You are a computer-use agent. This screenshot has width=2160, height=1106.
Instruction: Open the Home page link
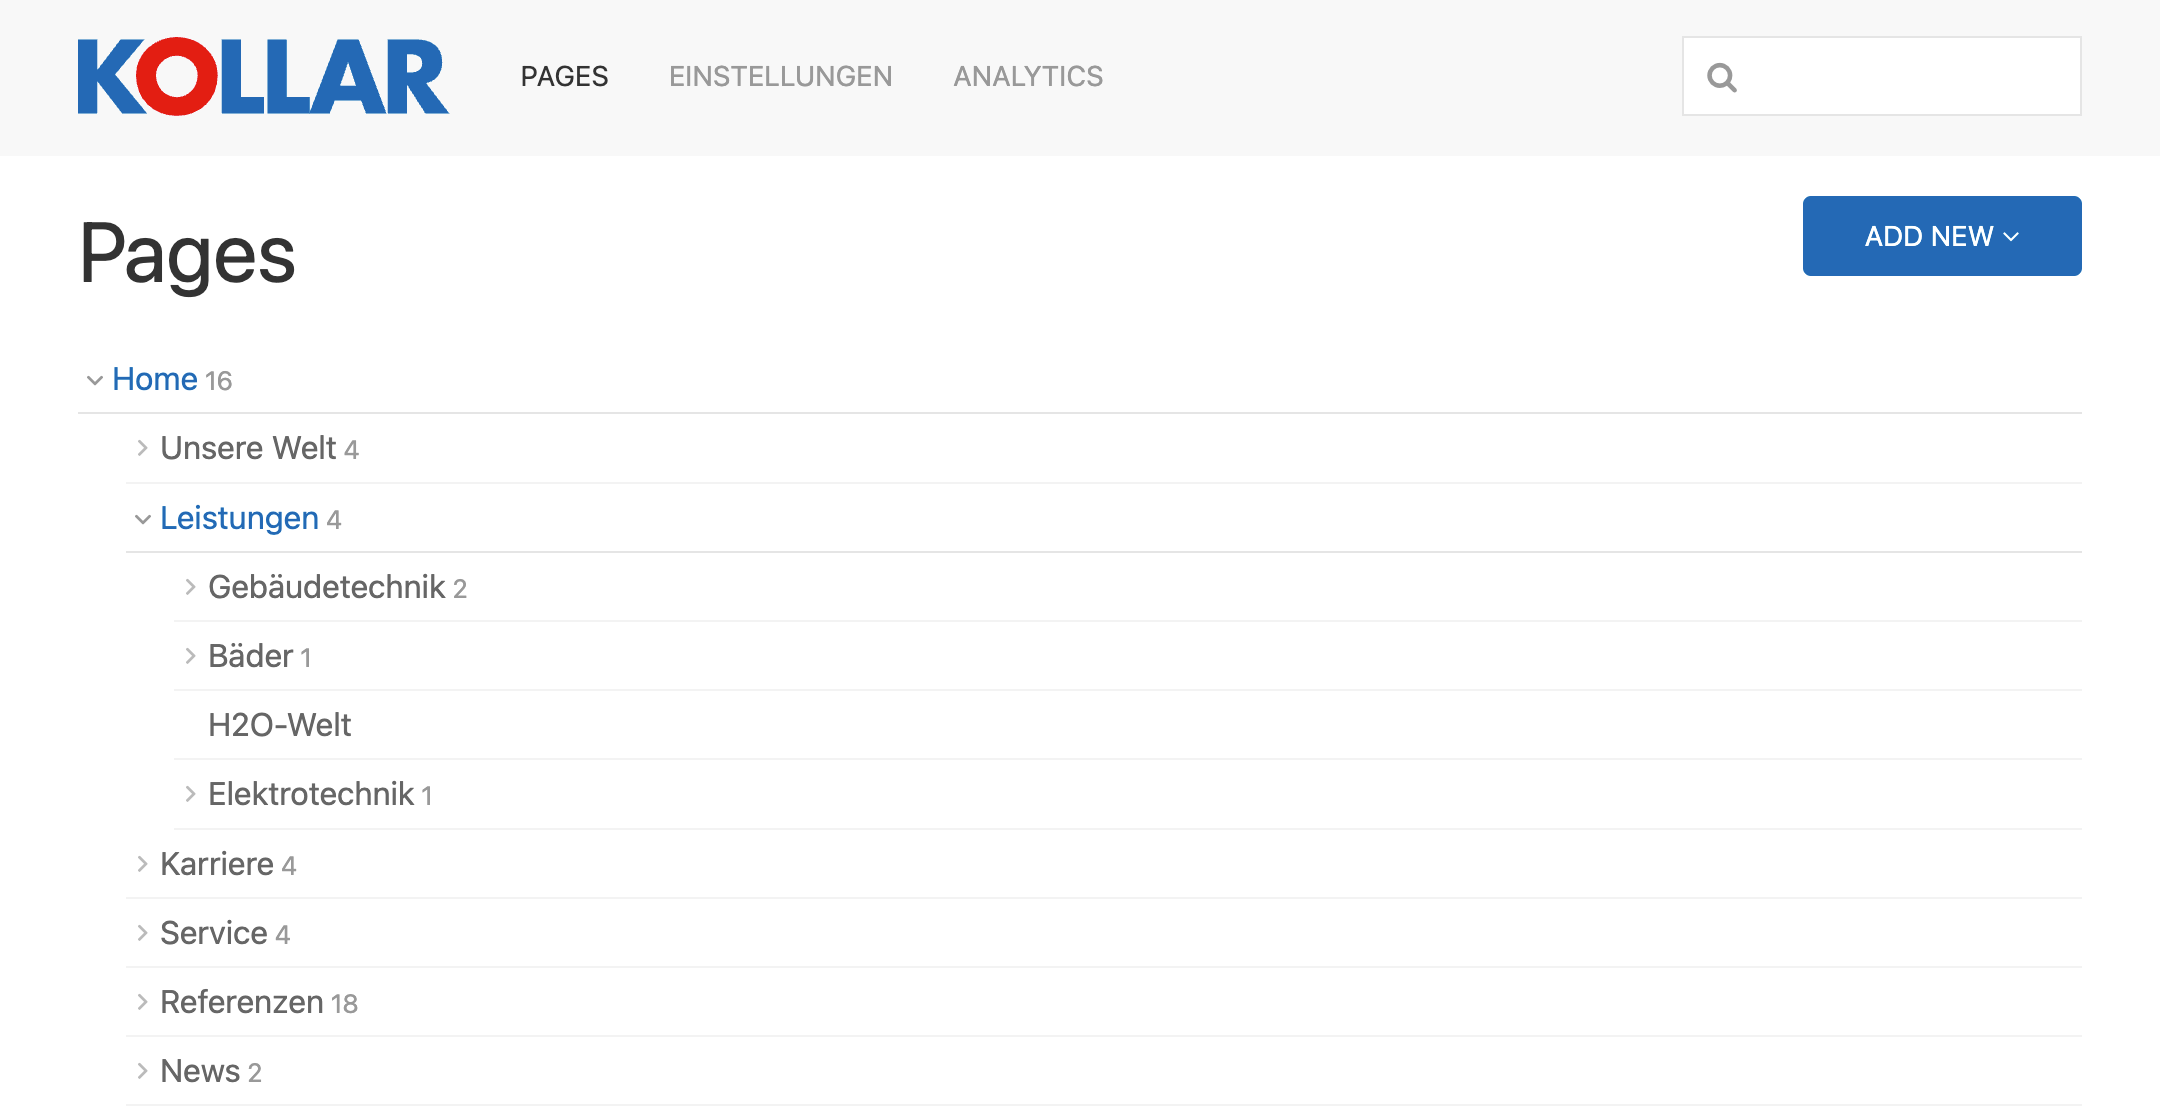point(155,380)
